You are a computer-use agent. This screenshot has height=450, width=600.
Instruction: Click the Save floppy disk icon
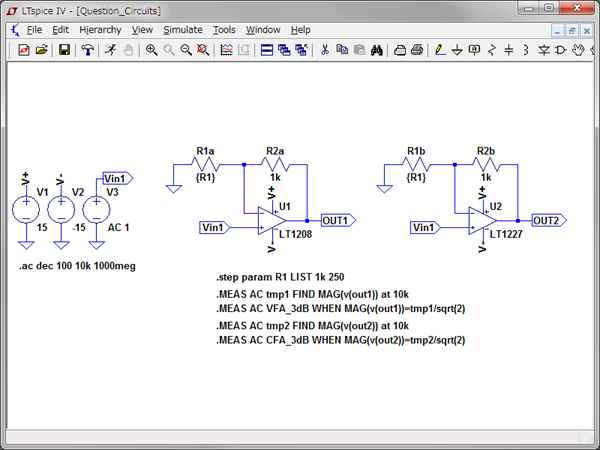pos(64,49)
